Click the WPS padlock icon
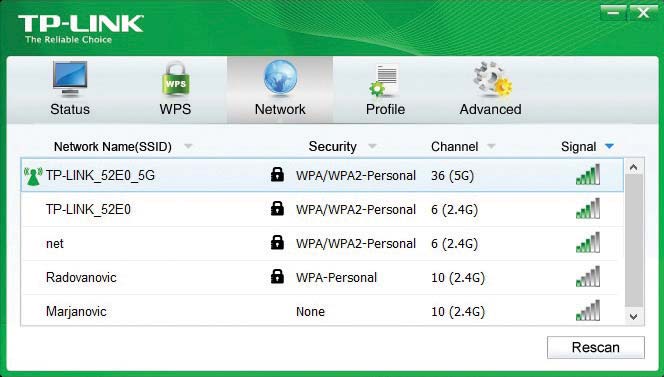The width and height of the screenshot is (664, 377). pyautogui.click(x=176, y=79)
